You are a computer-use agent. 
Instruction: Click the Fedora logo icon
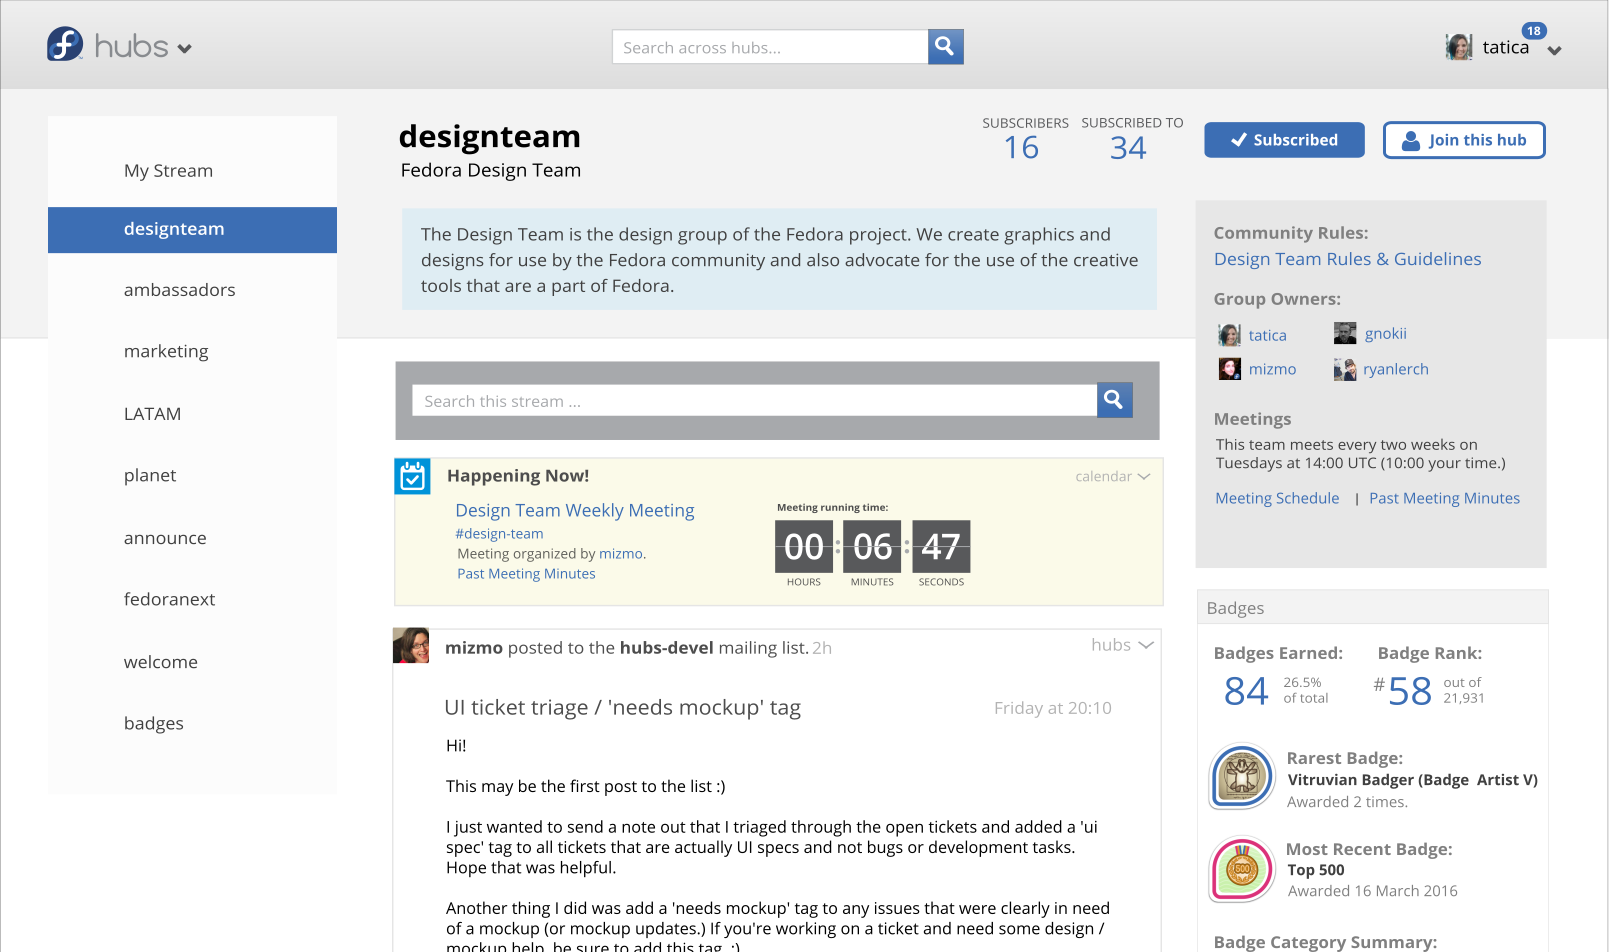pyautogui.click(x=65, y=45)
